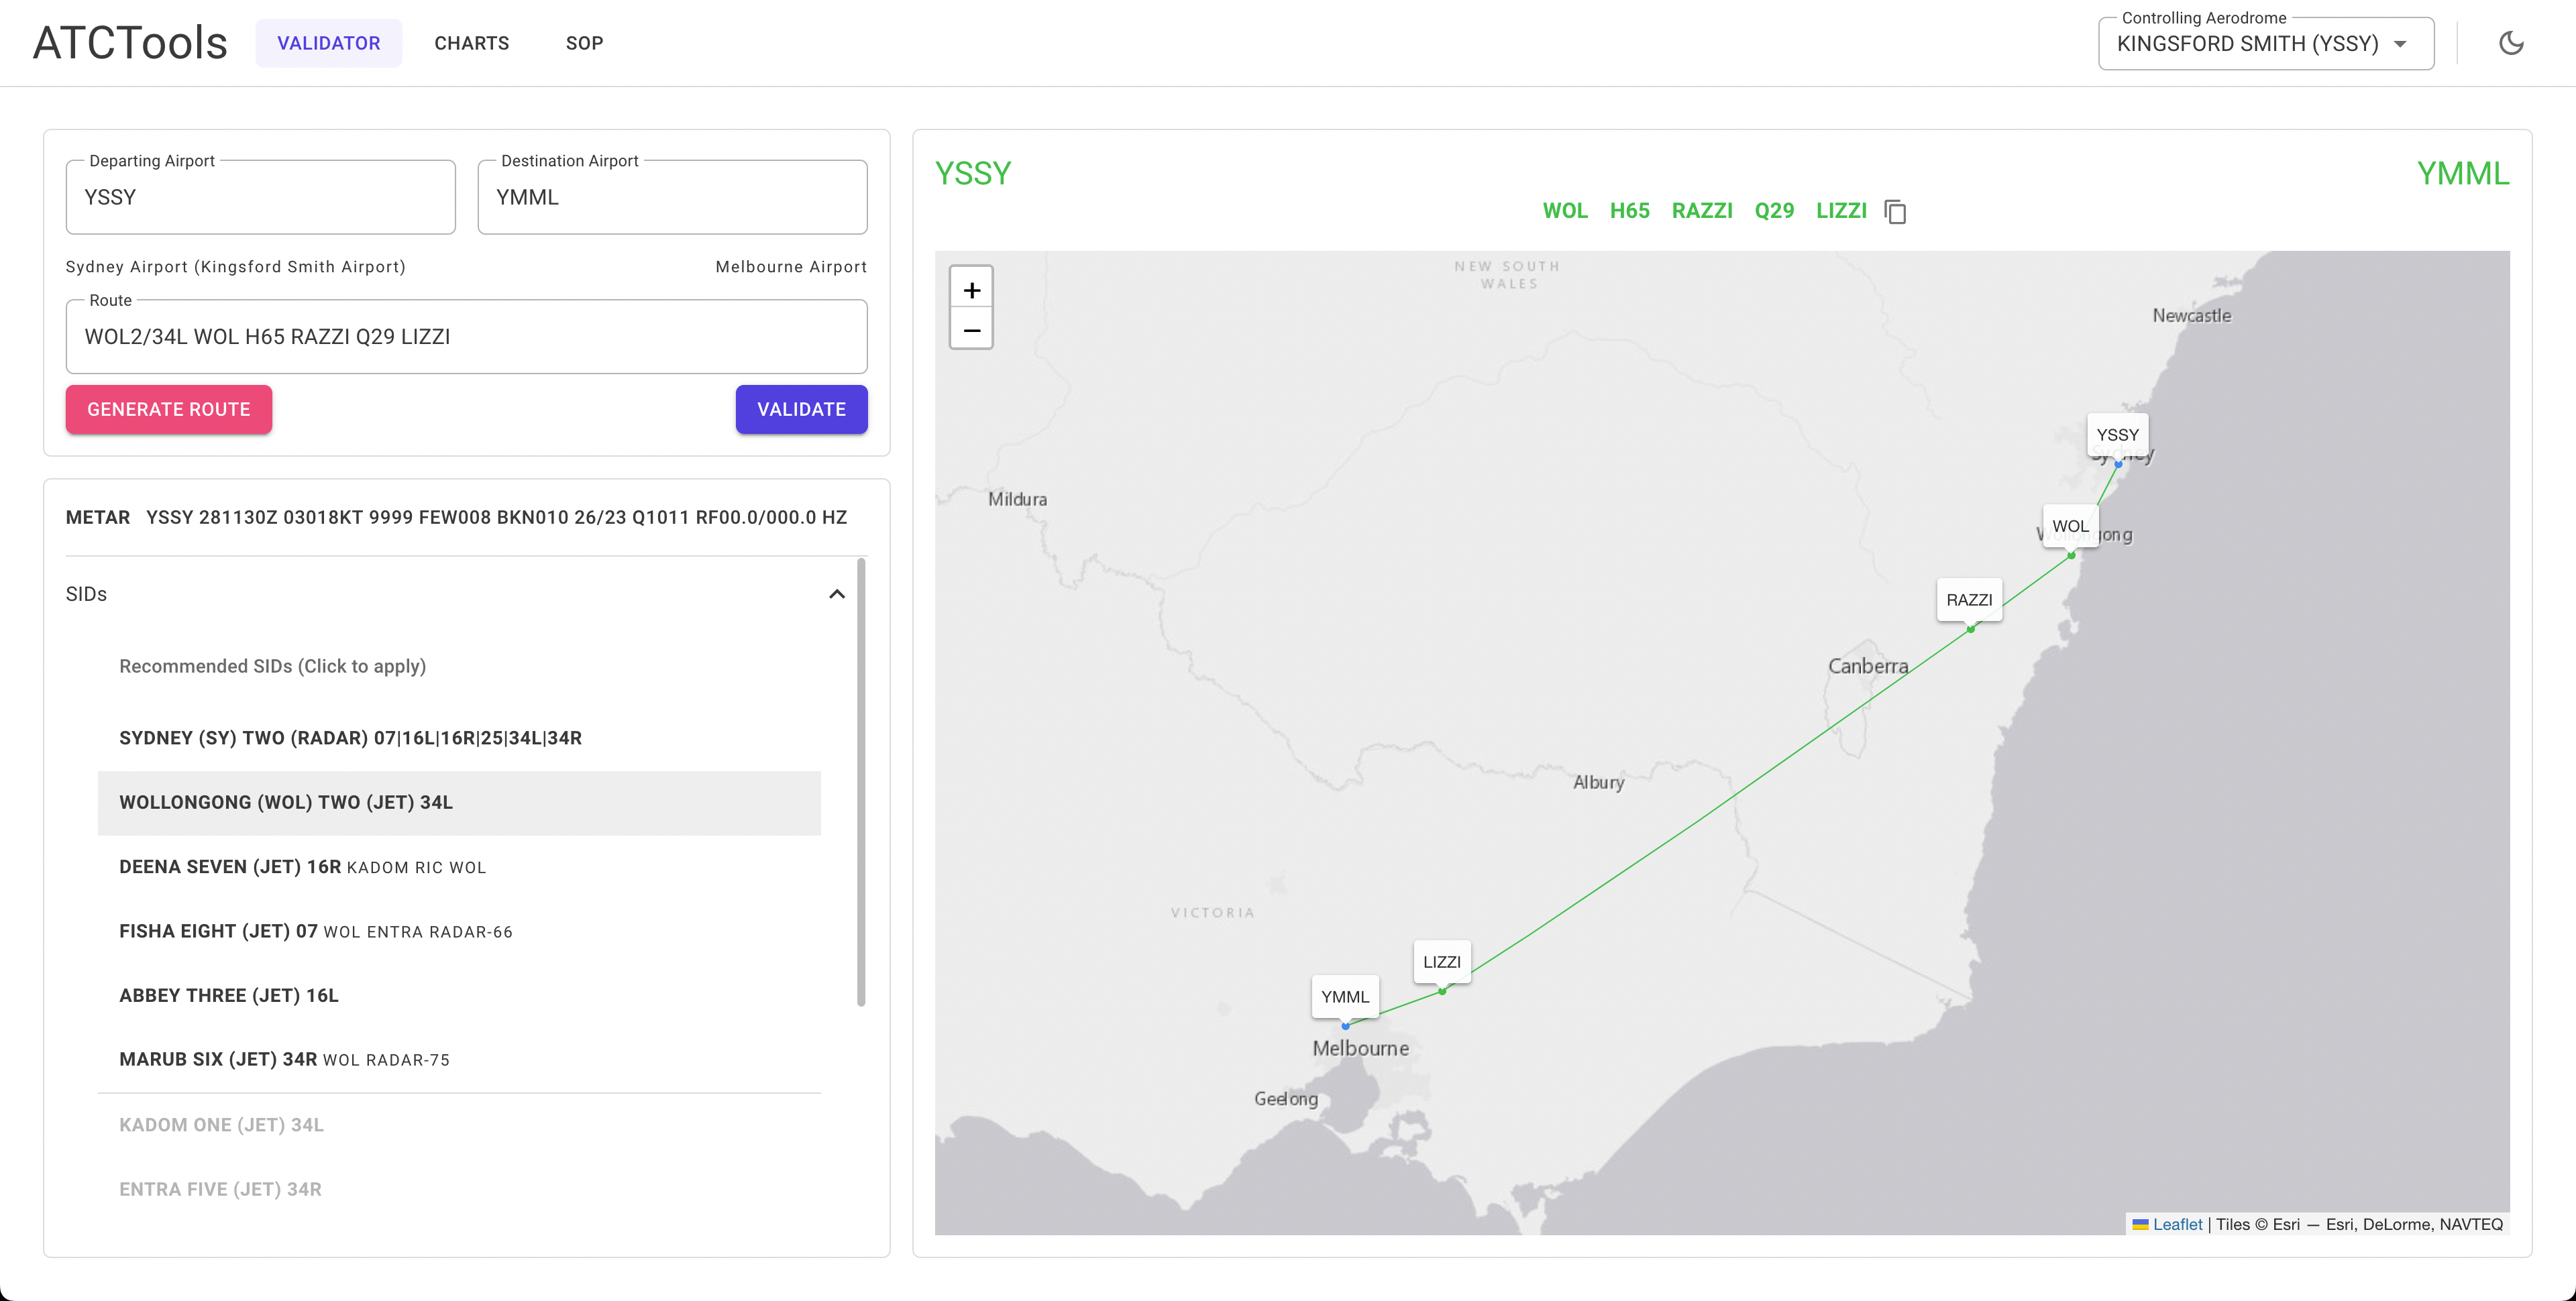This screenshot has height=1301, width=2576.
Task: Toggle dark mode with the moon icon
Action: point(2513,42)
